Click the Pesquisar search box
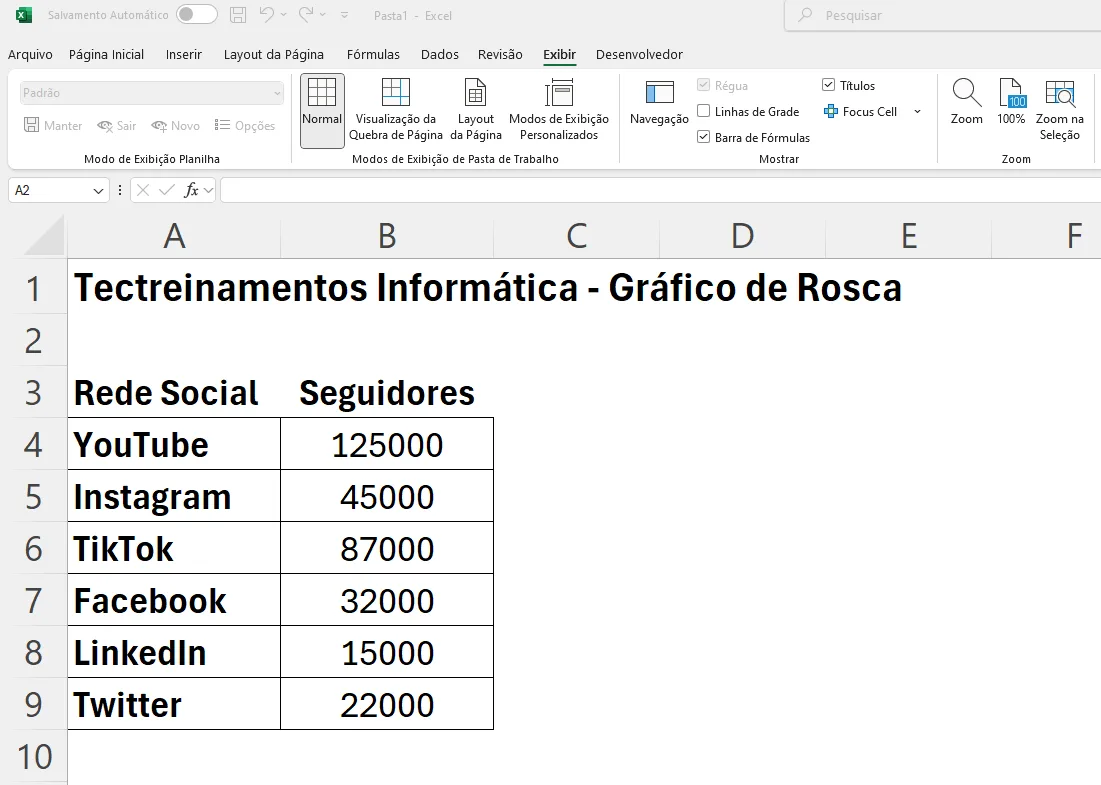 [x=942, y=15]
